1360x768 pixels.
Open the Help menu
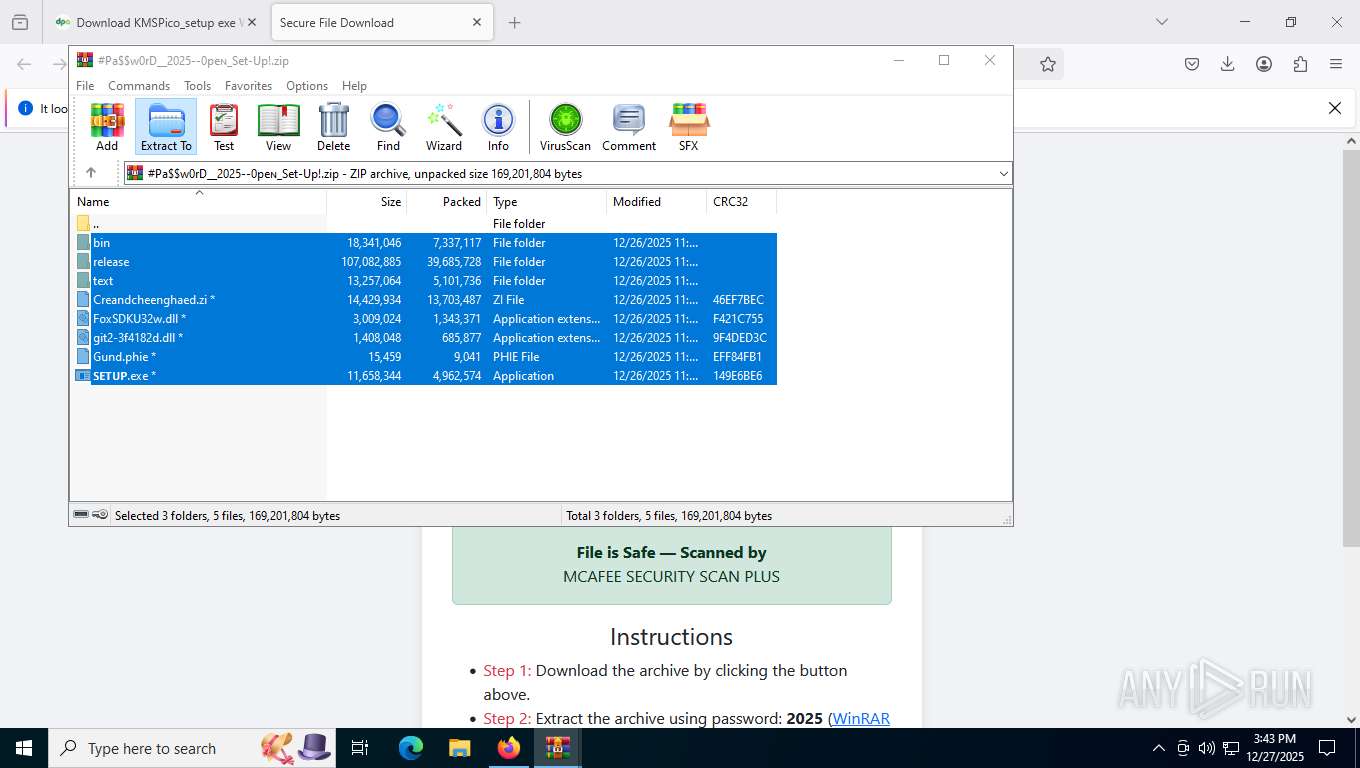pos(354,86)
